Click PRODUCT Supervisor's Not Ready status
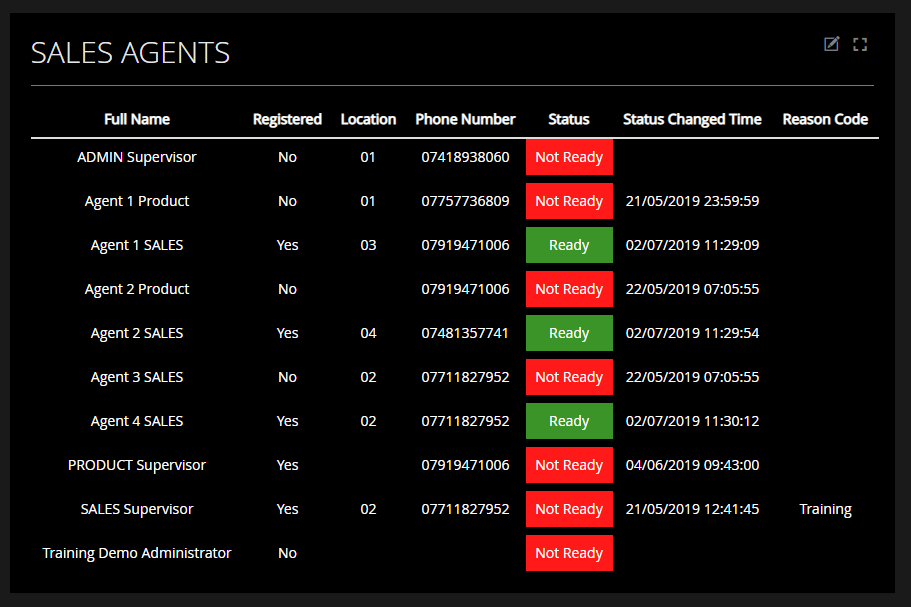The image size is (911, 607). coord(569,465)
